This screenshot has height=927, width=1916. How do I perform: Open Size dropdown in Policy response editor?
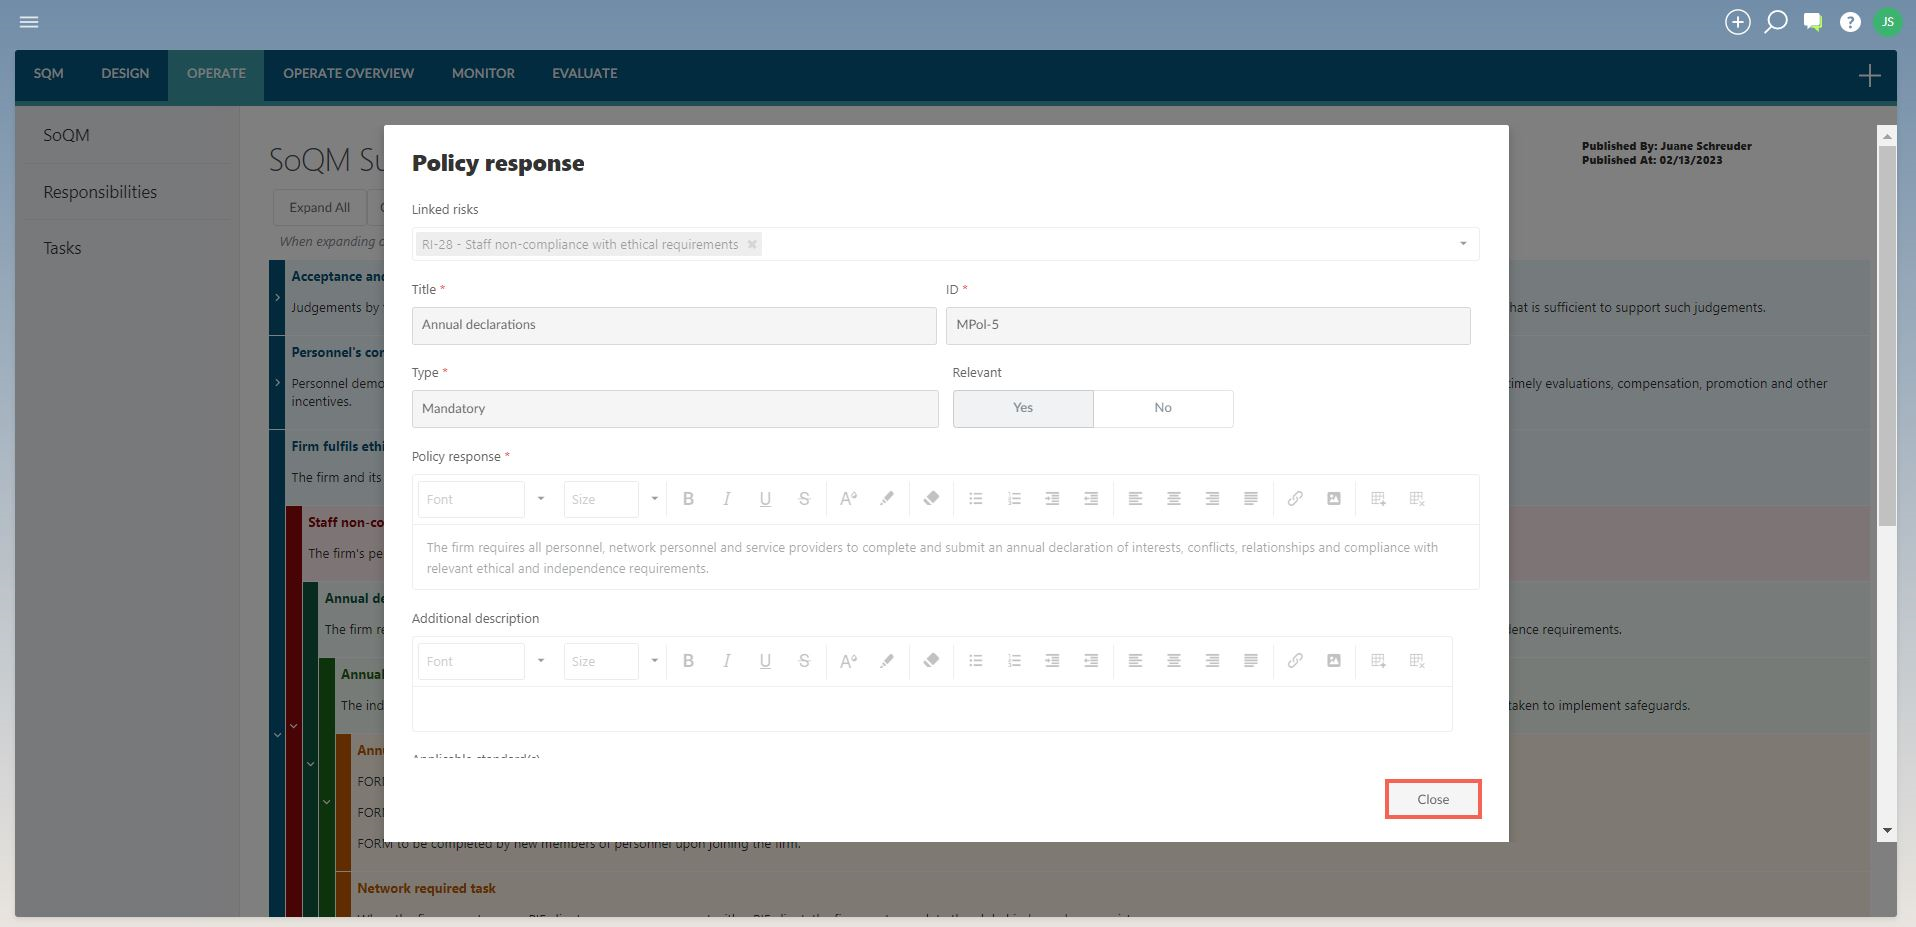pos(655,499)
